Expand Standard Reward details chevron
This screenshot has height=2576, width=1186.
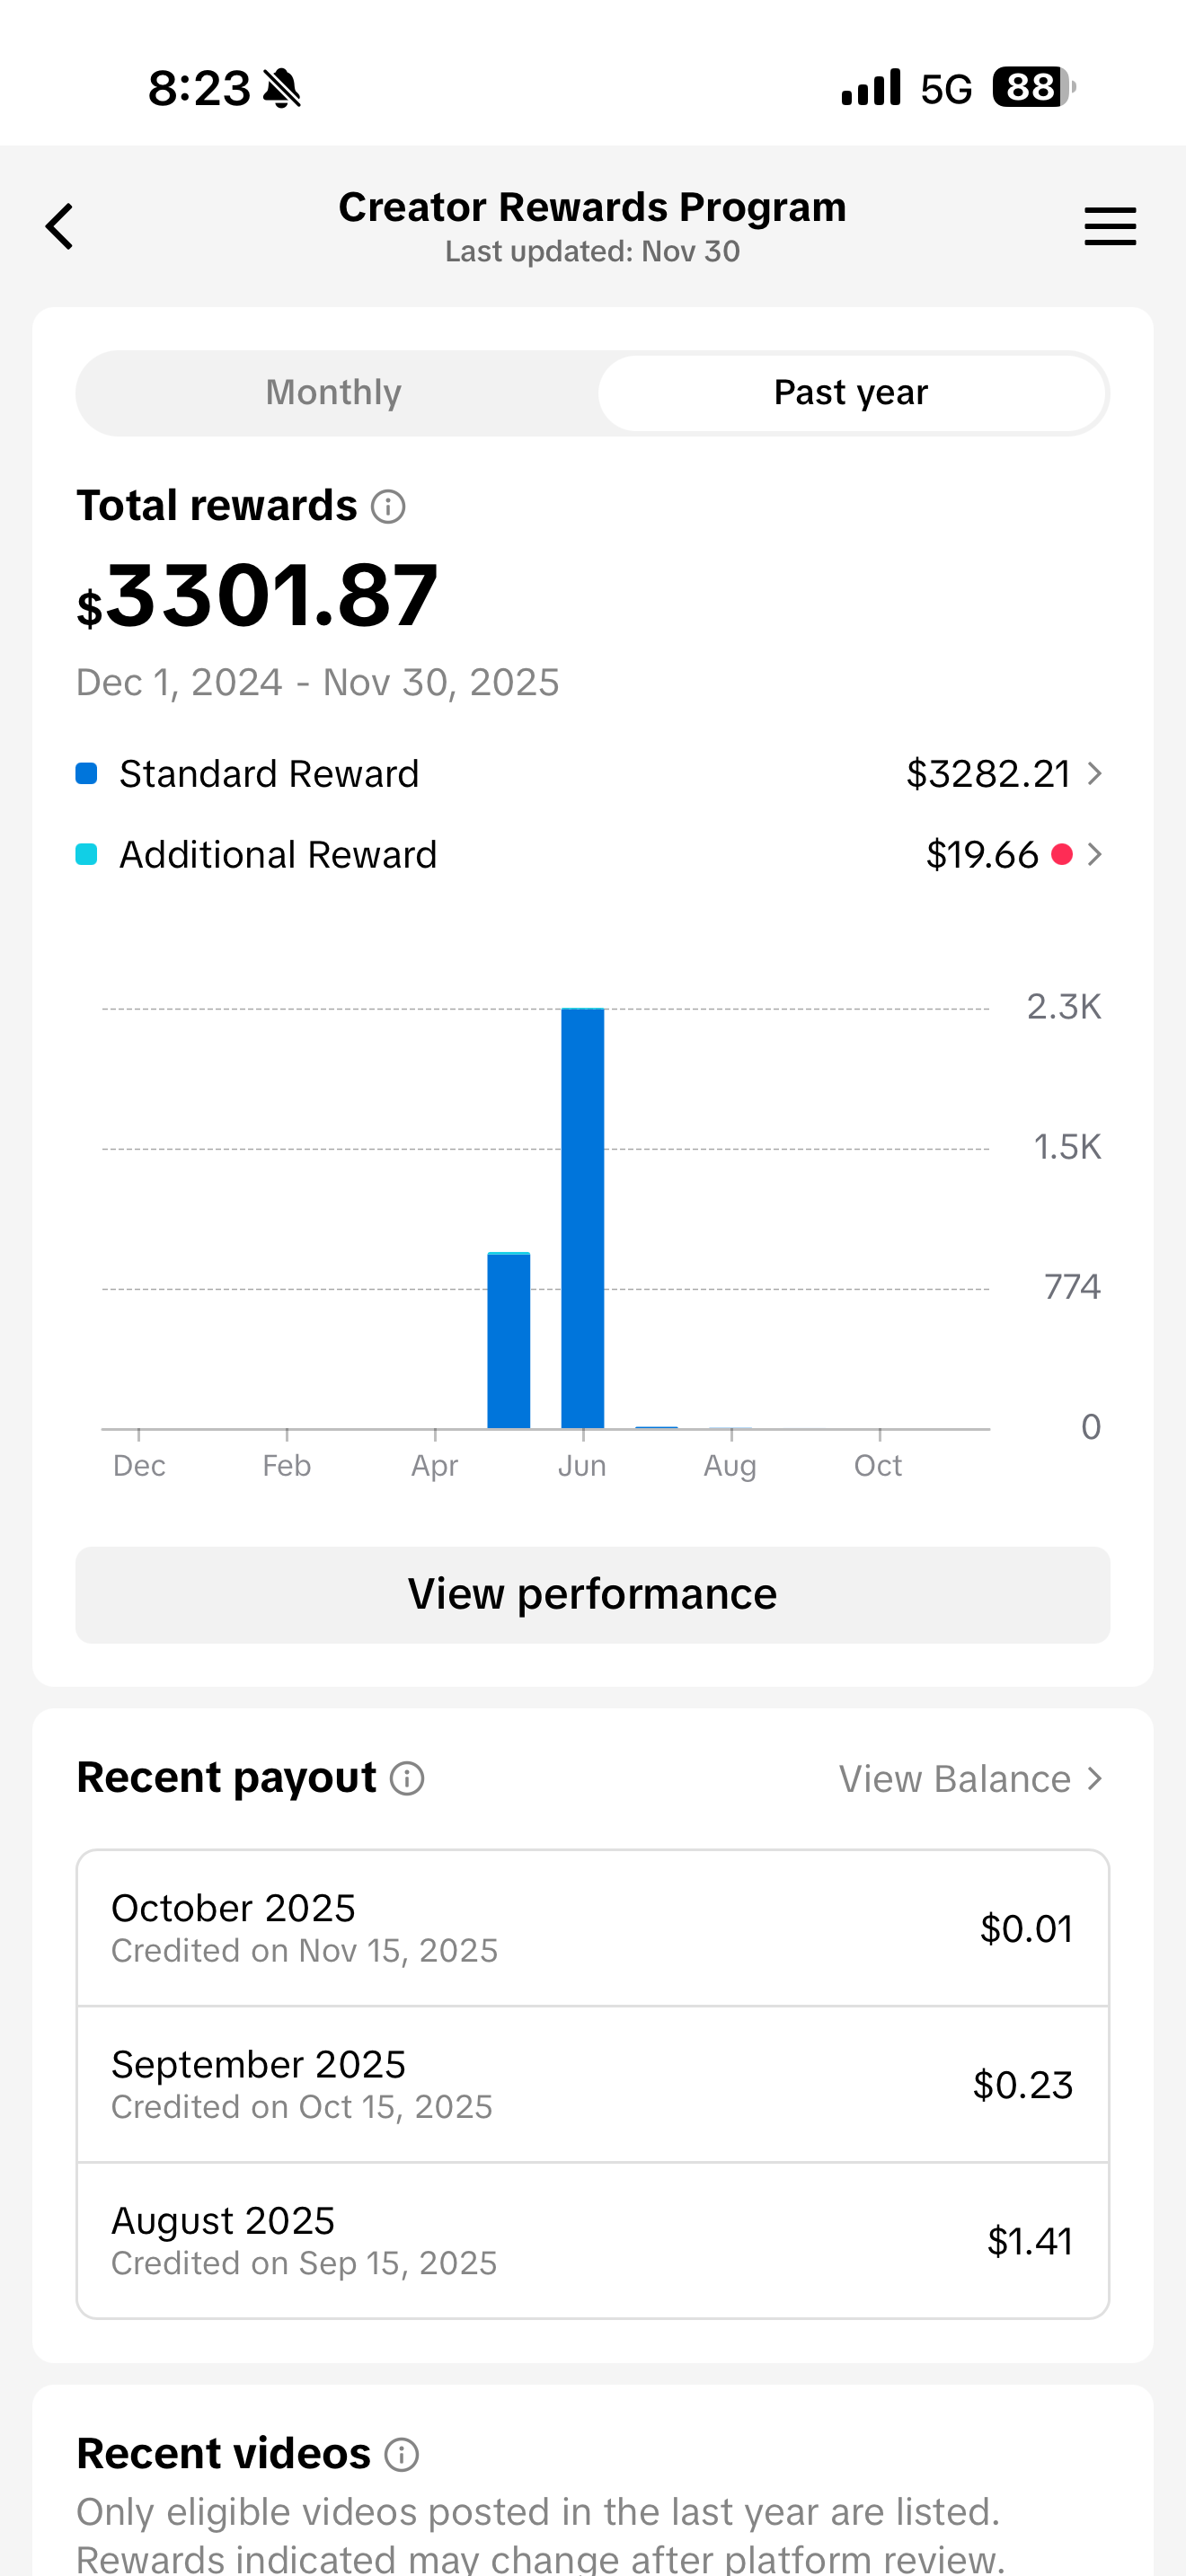[1095, 774]
